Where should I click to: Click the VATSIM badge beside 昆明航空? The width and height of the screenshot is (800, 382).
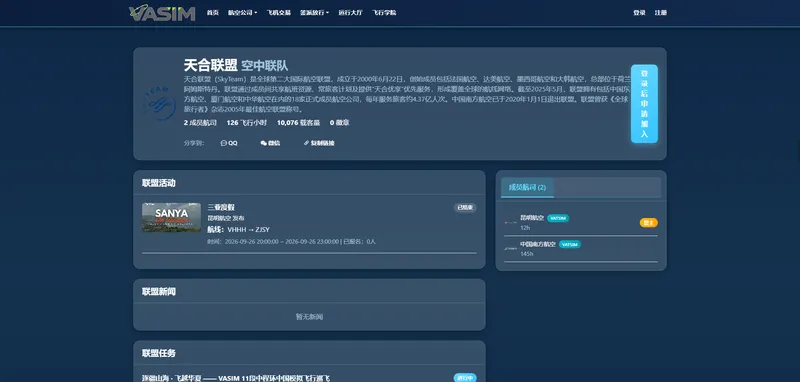(x=558, y=218)
